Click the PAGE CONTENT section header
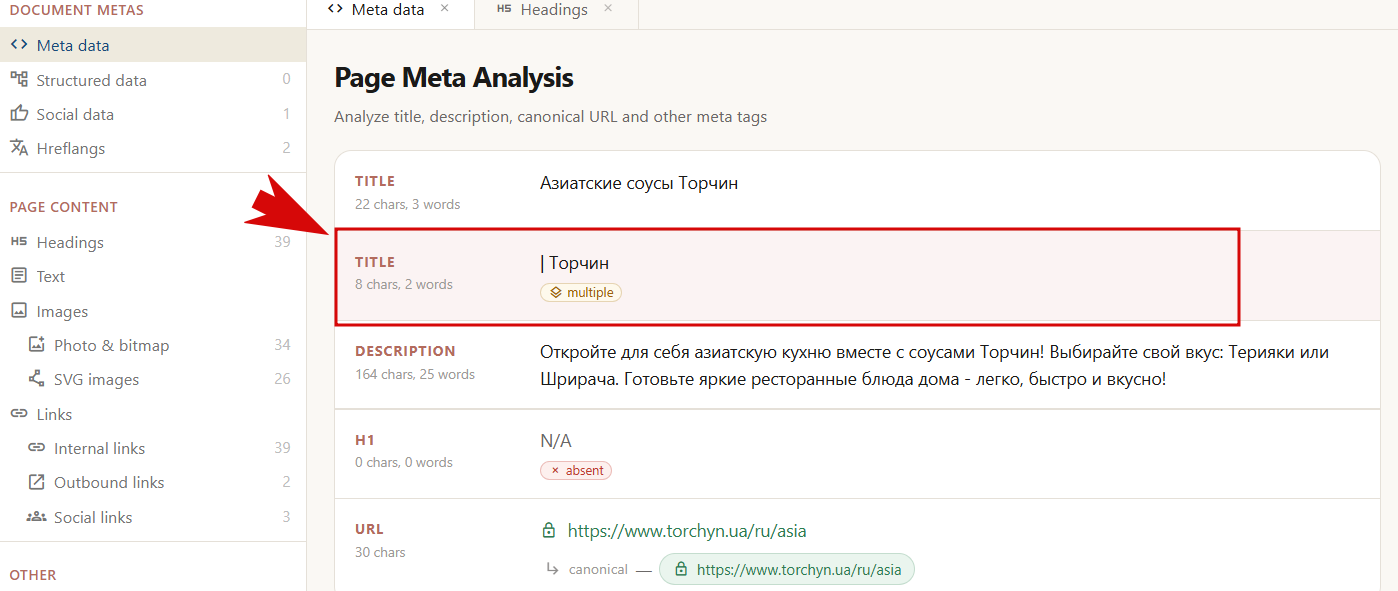 click(x=64, y=207)
